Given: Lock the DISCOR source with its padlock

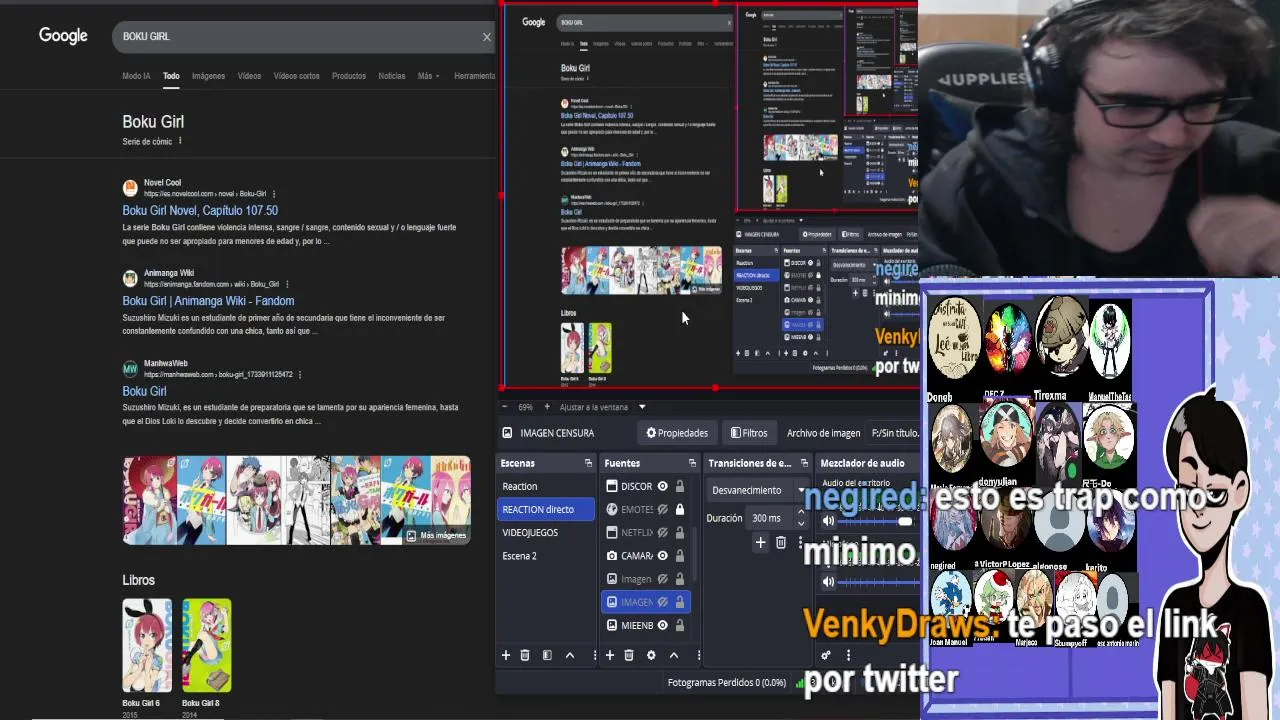Looking at the screenshot, I should point(679,486).
